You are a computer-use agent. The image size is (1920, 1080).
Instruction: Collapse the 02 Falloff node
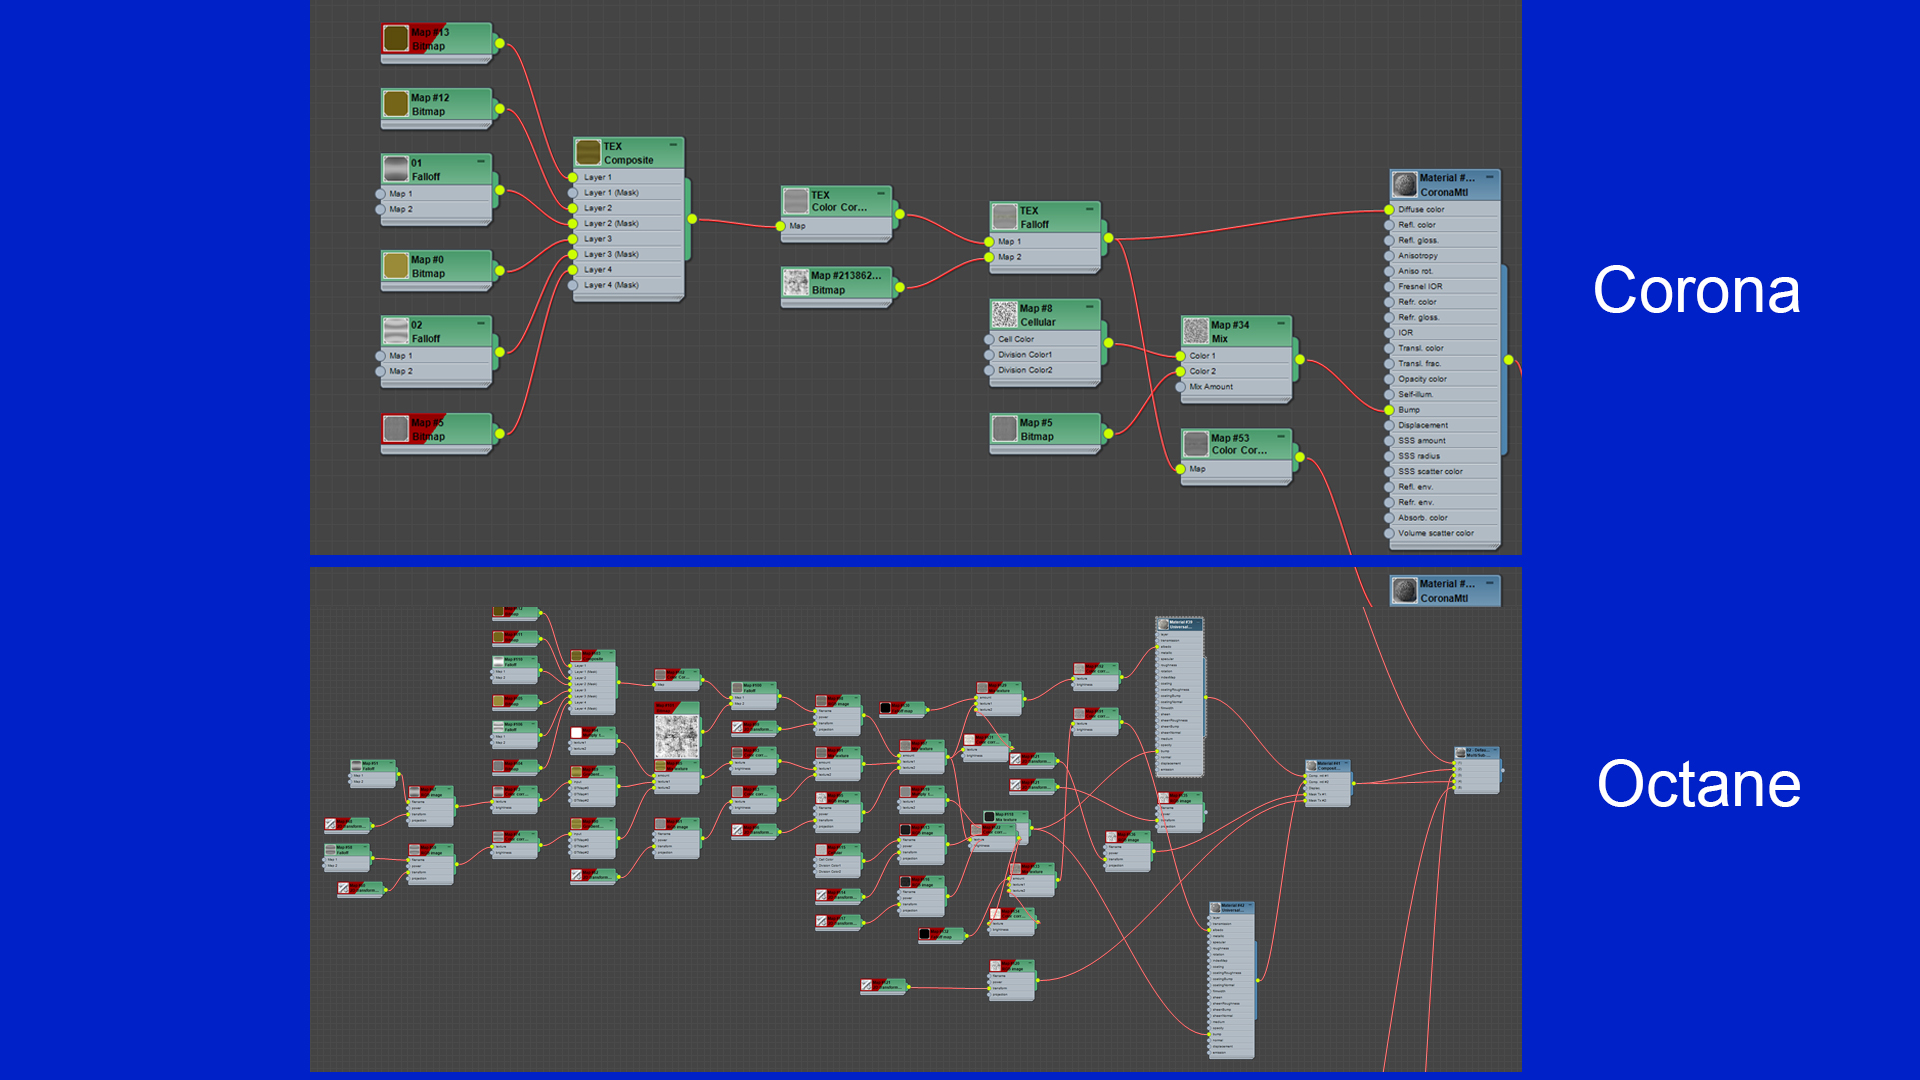[x=481, y=323]
